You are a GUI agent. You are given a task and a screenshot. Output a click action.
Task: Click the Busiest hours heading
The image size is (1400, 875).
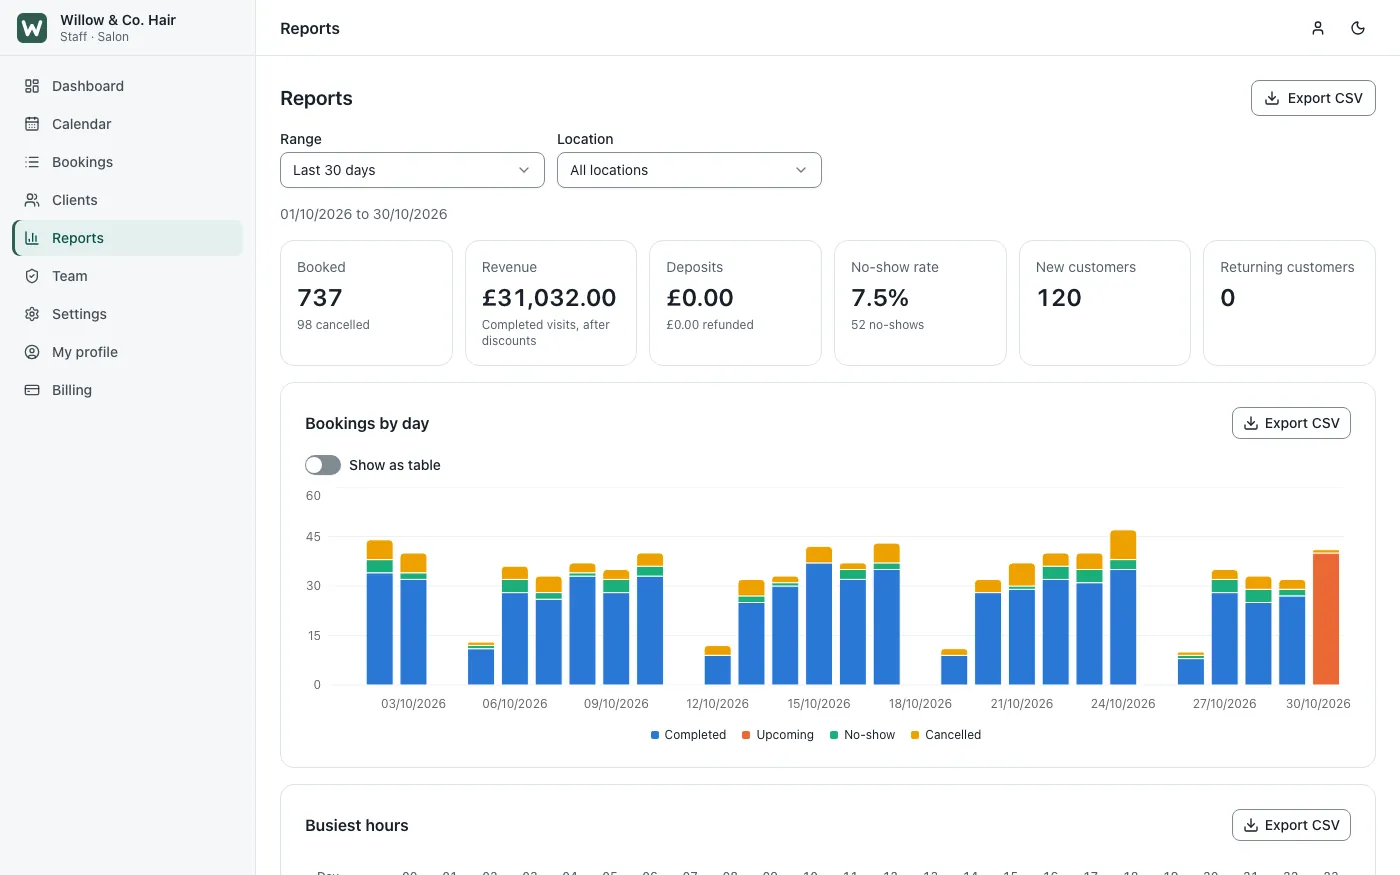[357, 825]
